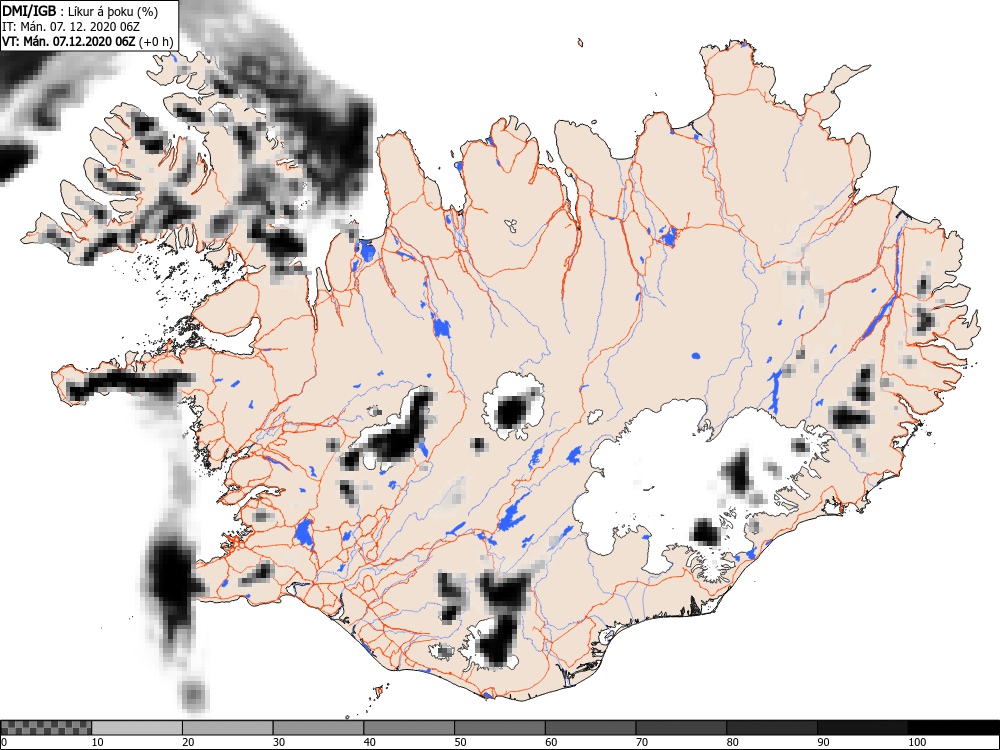
Task: Click the legend label '100'
Action: 916,742
